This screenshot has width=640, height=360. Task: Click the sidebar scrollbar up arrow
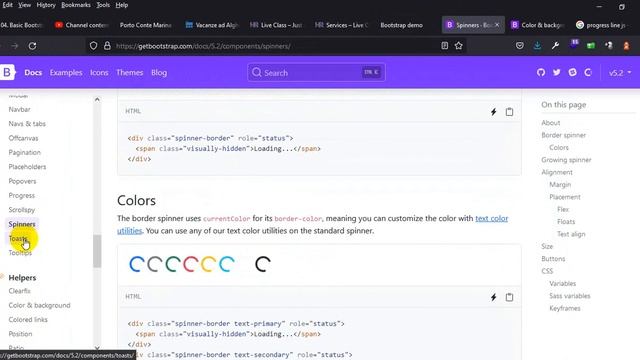coord(97,100)
